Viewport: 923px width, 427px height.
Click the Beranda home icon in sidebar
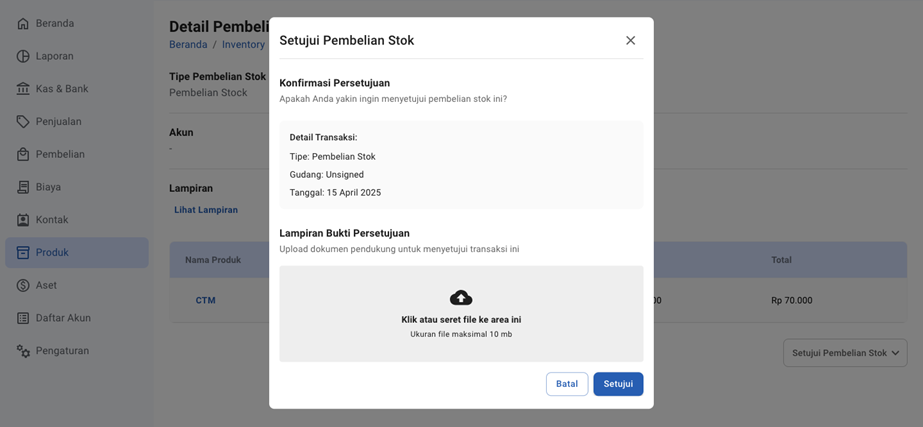pyautogui.click(x=23, y=23)
